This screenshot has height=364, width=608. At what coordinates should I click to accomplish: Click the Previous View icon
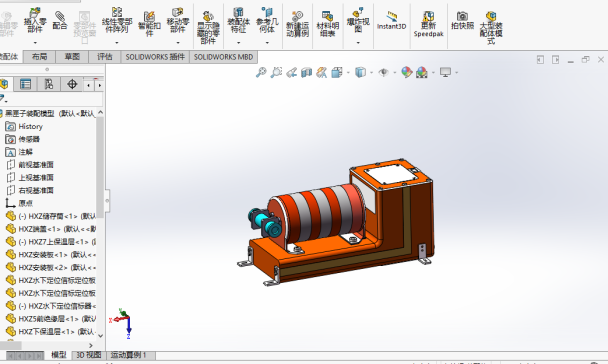click(292, 72)
